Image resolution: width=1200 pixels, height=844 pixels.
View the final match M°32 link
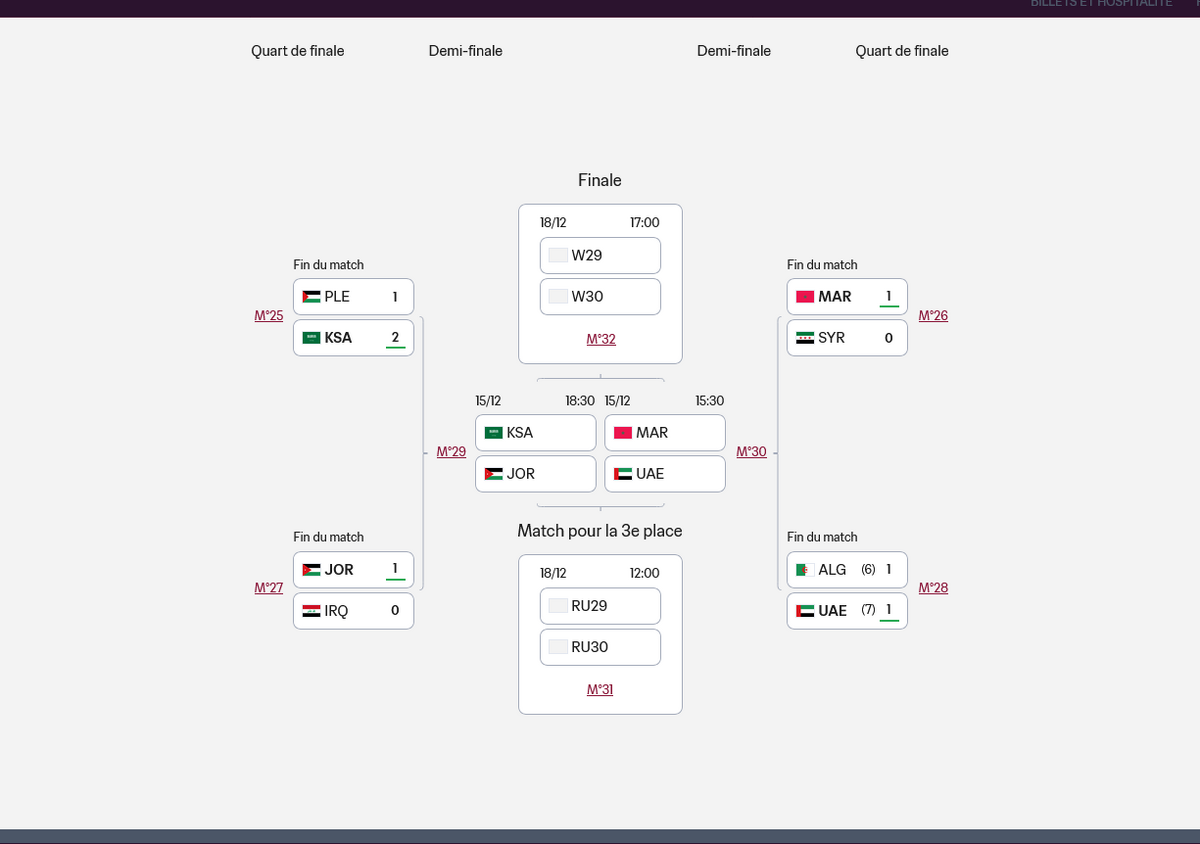coord(601,340)
